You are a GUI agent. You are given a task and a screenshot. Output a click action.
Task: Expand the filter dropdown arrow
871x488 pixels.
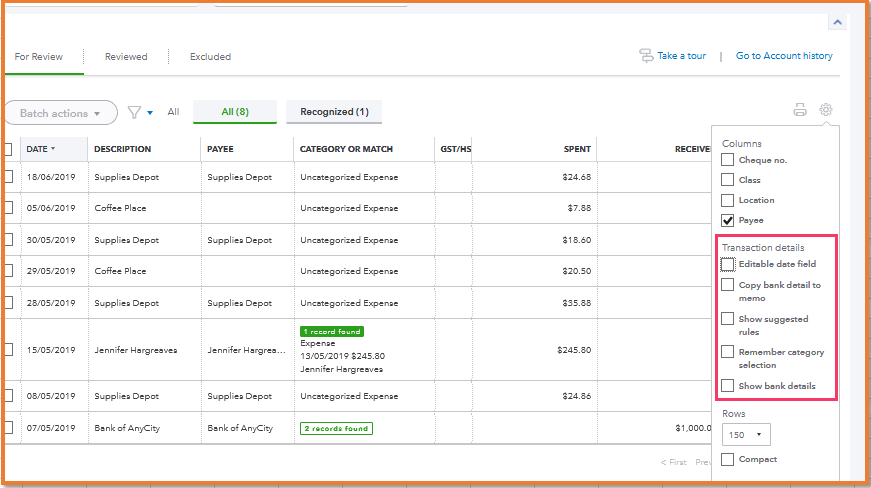tap(150, 113)
